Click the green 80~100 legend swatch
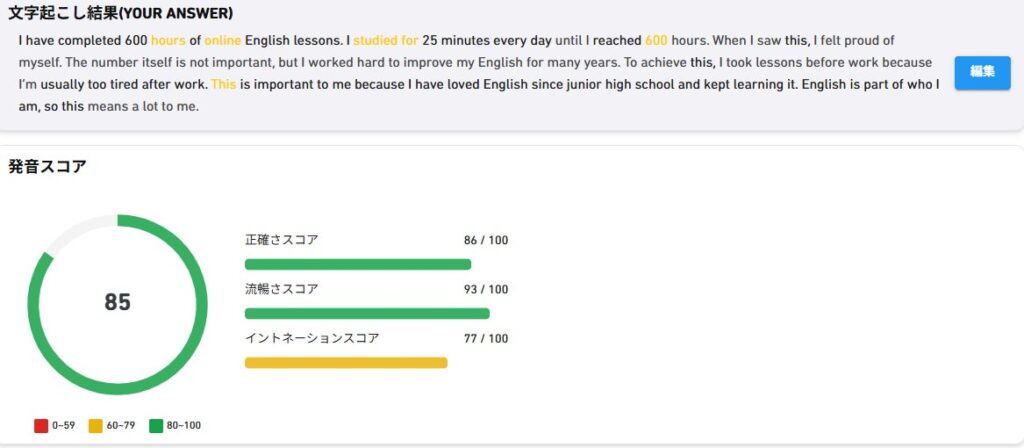This screenshot has width=1024, height=448. (156, 426)
